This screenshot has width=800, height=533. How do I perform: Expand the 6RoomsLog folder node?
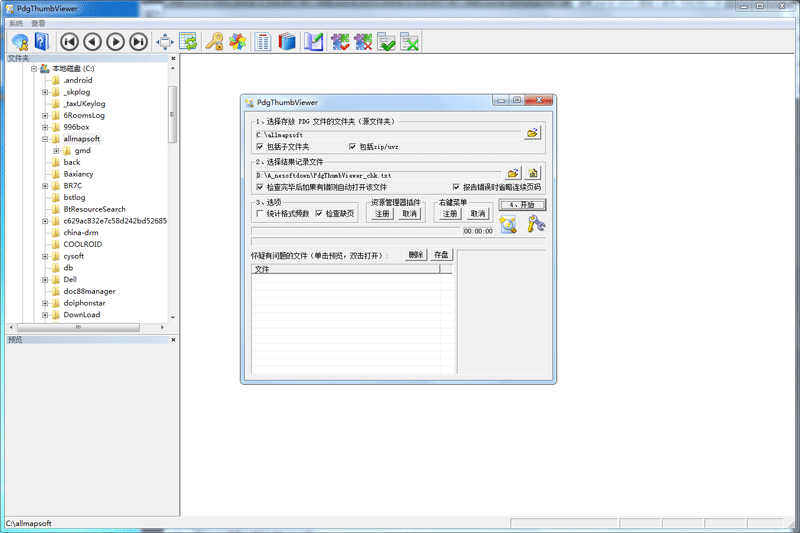45,116
